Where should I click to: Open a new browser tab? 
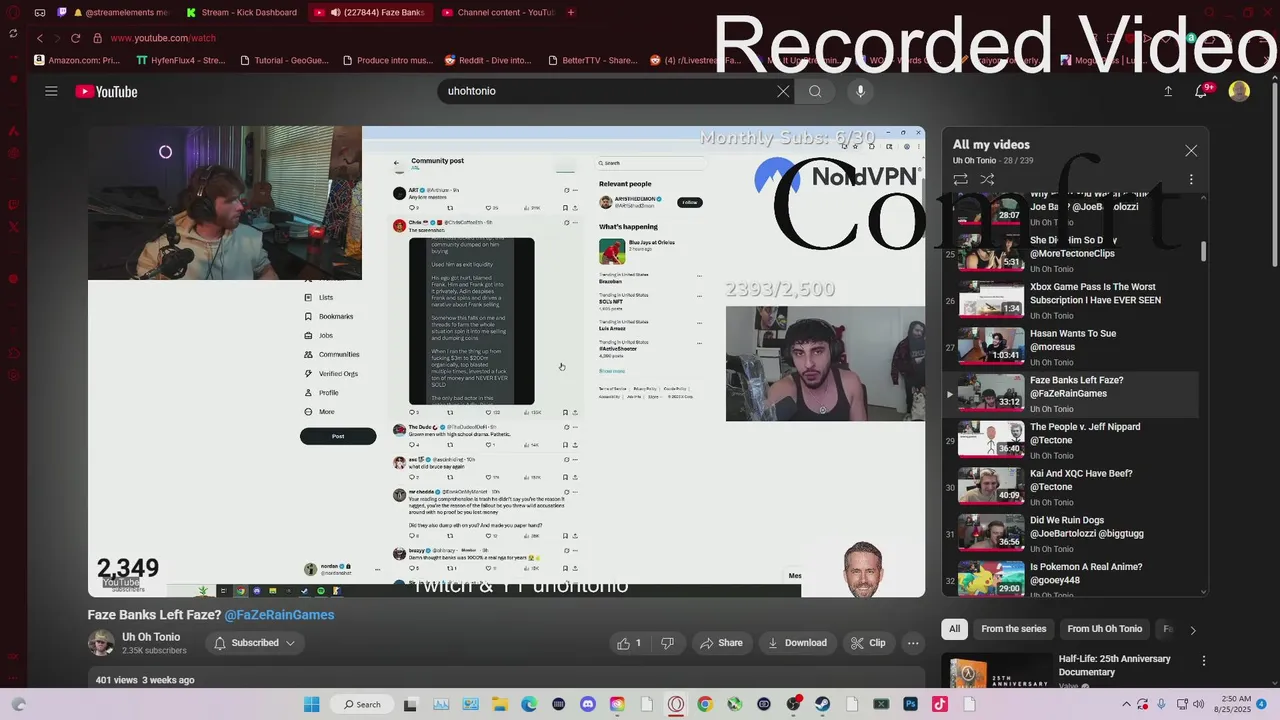[x=571, y=12]
